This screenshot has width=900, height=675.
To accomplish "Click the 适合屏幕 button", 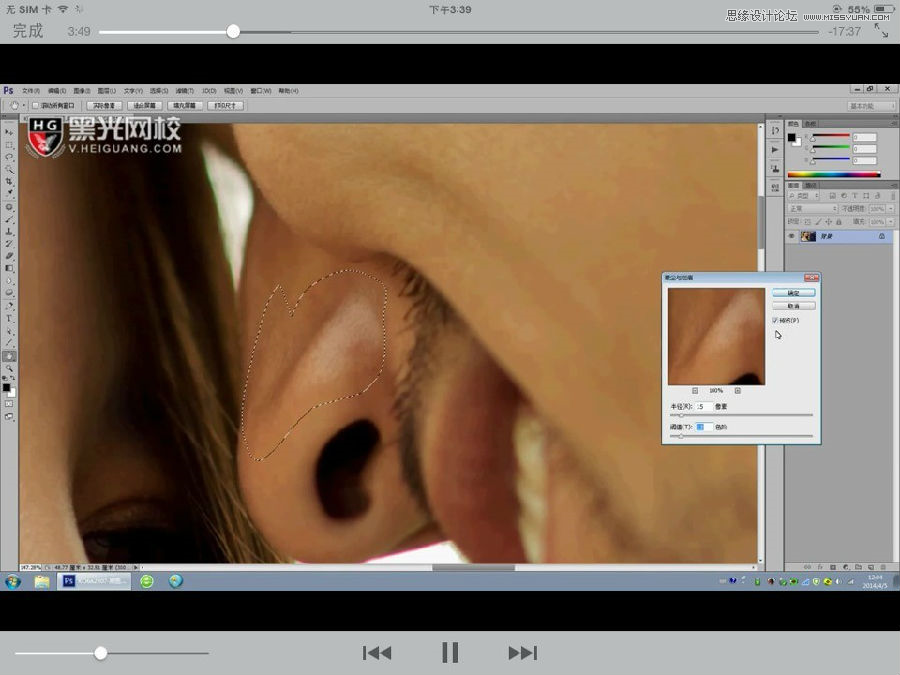I will click(145, 106).
